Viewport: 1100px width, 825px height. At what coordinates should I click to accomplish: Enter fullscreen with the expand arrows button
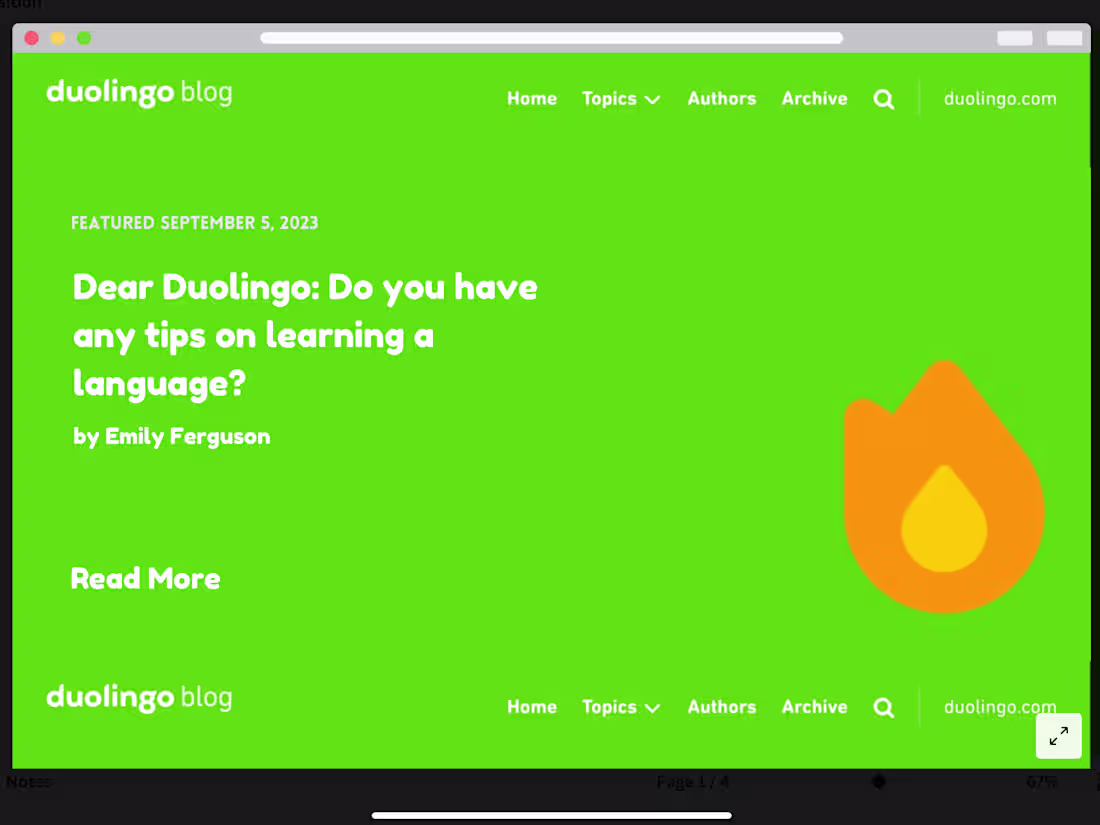pos(1058,736)
